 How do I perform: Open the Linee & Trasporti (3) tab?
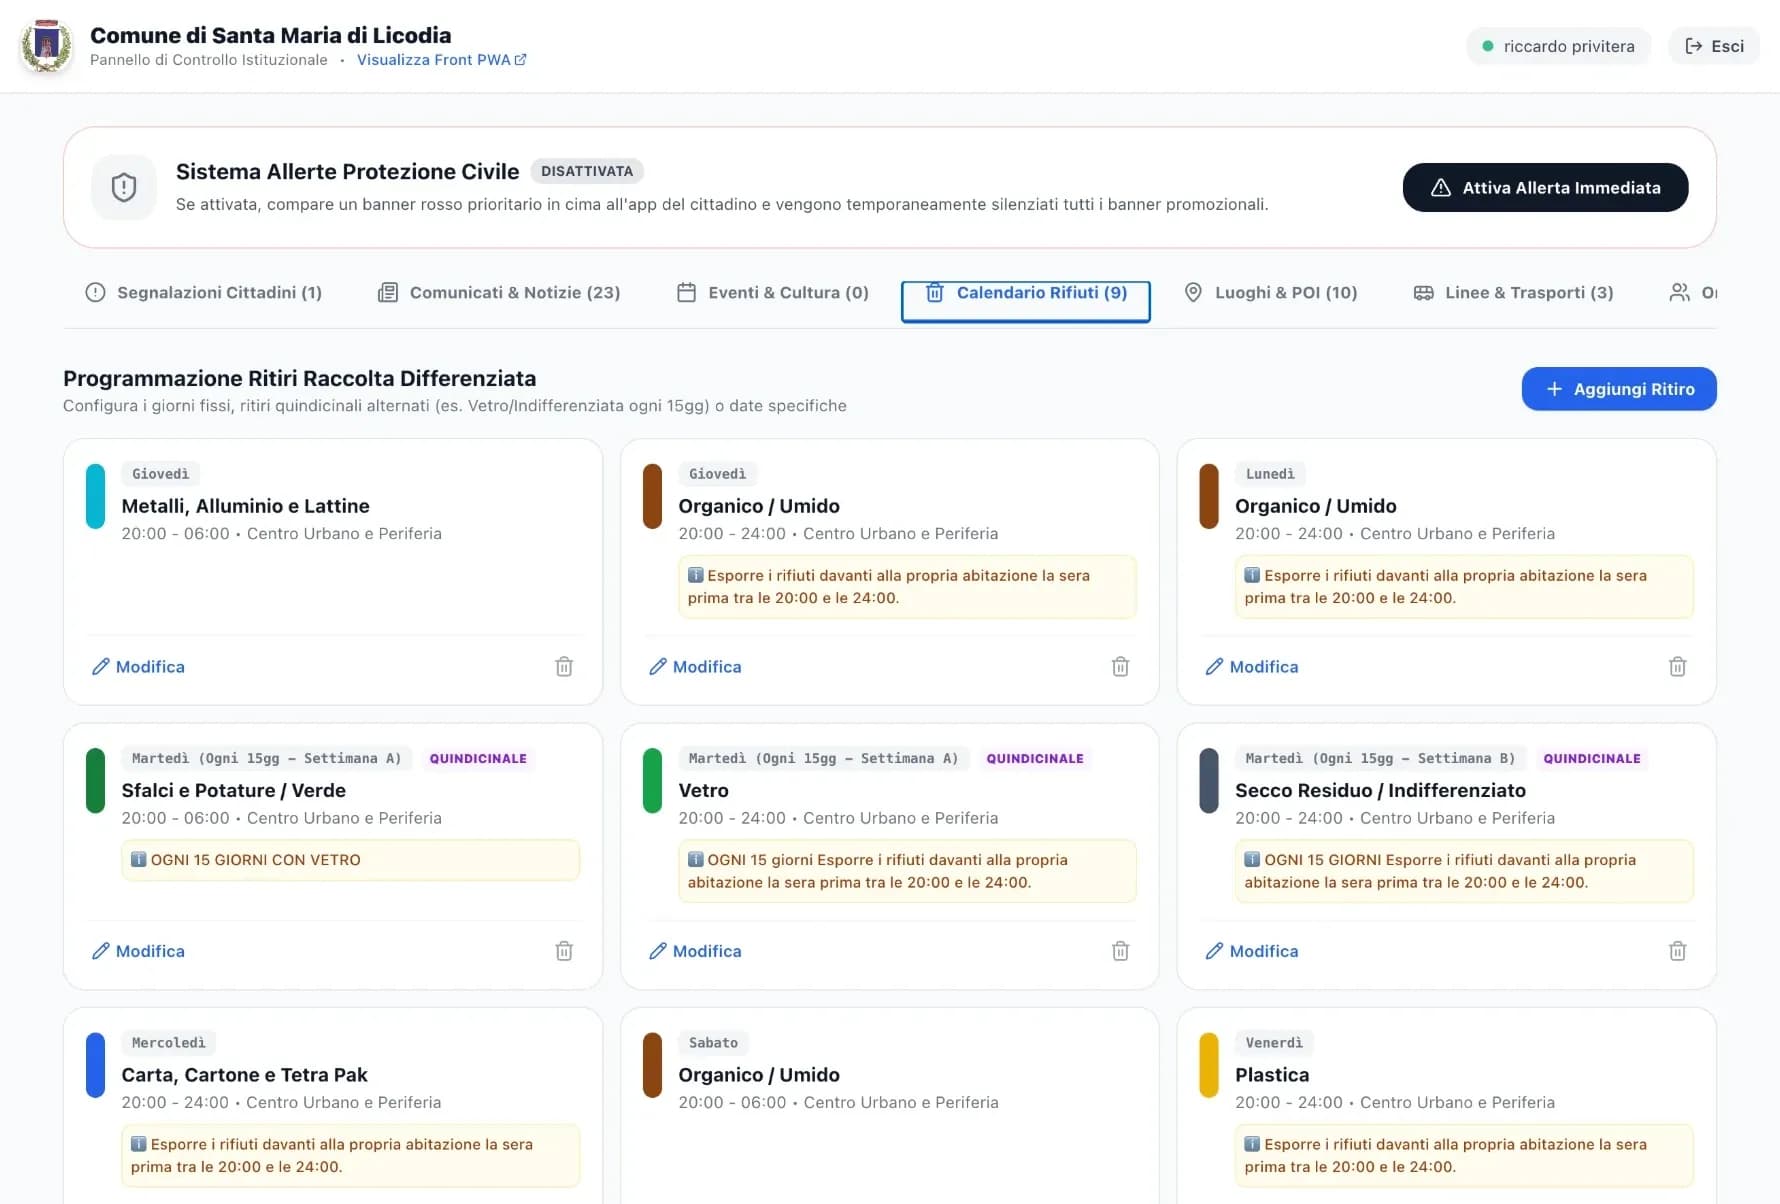tap(1513, 293)
